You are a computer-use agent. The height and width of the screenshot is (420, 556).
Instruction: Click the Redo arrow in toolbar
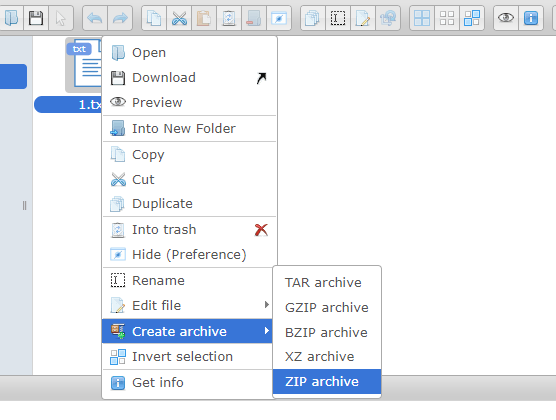click(x=120, y=18)
